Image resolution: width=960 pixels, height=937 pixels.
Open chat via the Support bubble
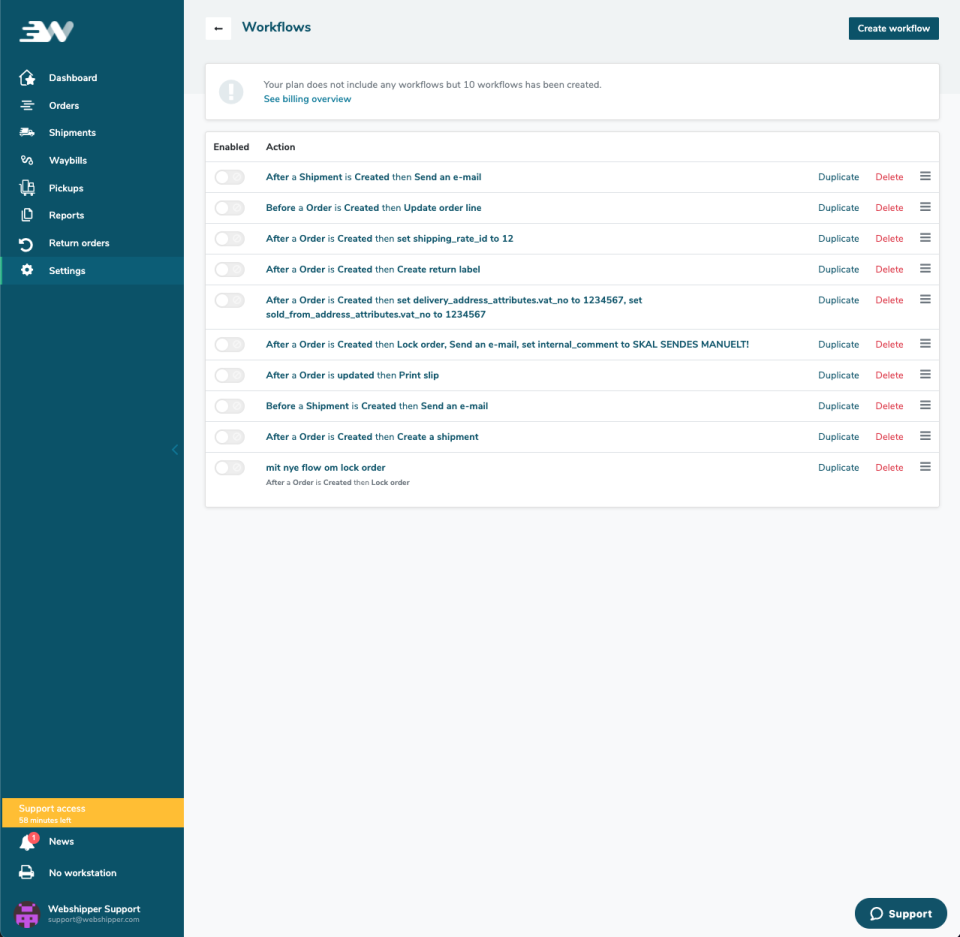point(899,913)
